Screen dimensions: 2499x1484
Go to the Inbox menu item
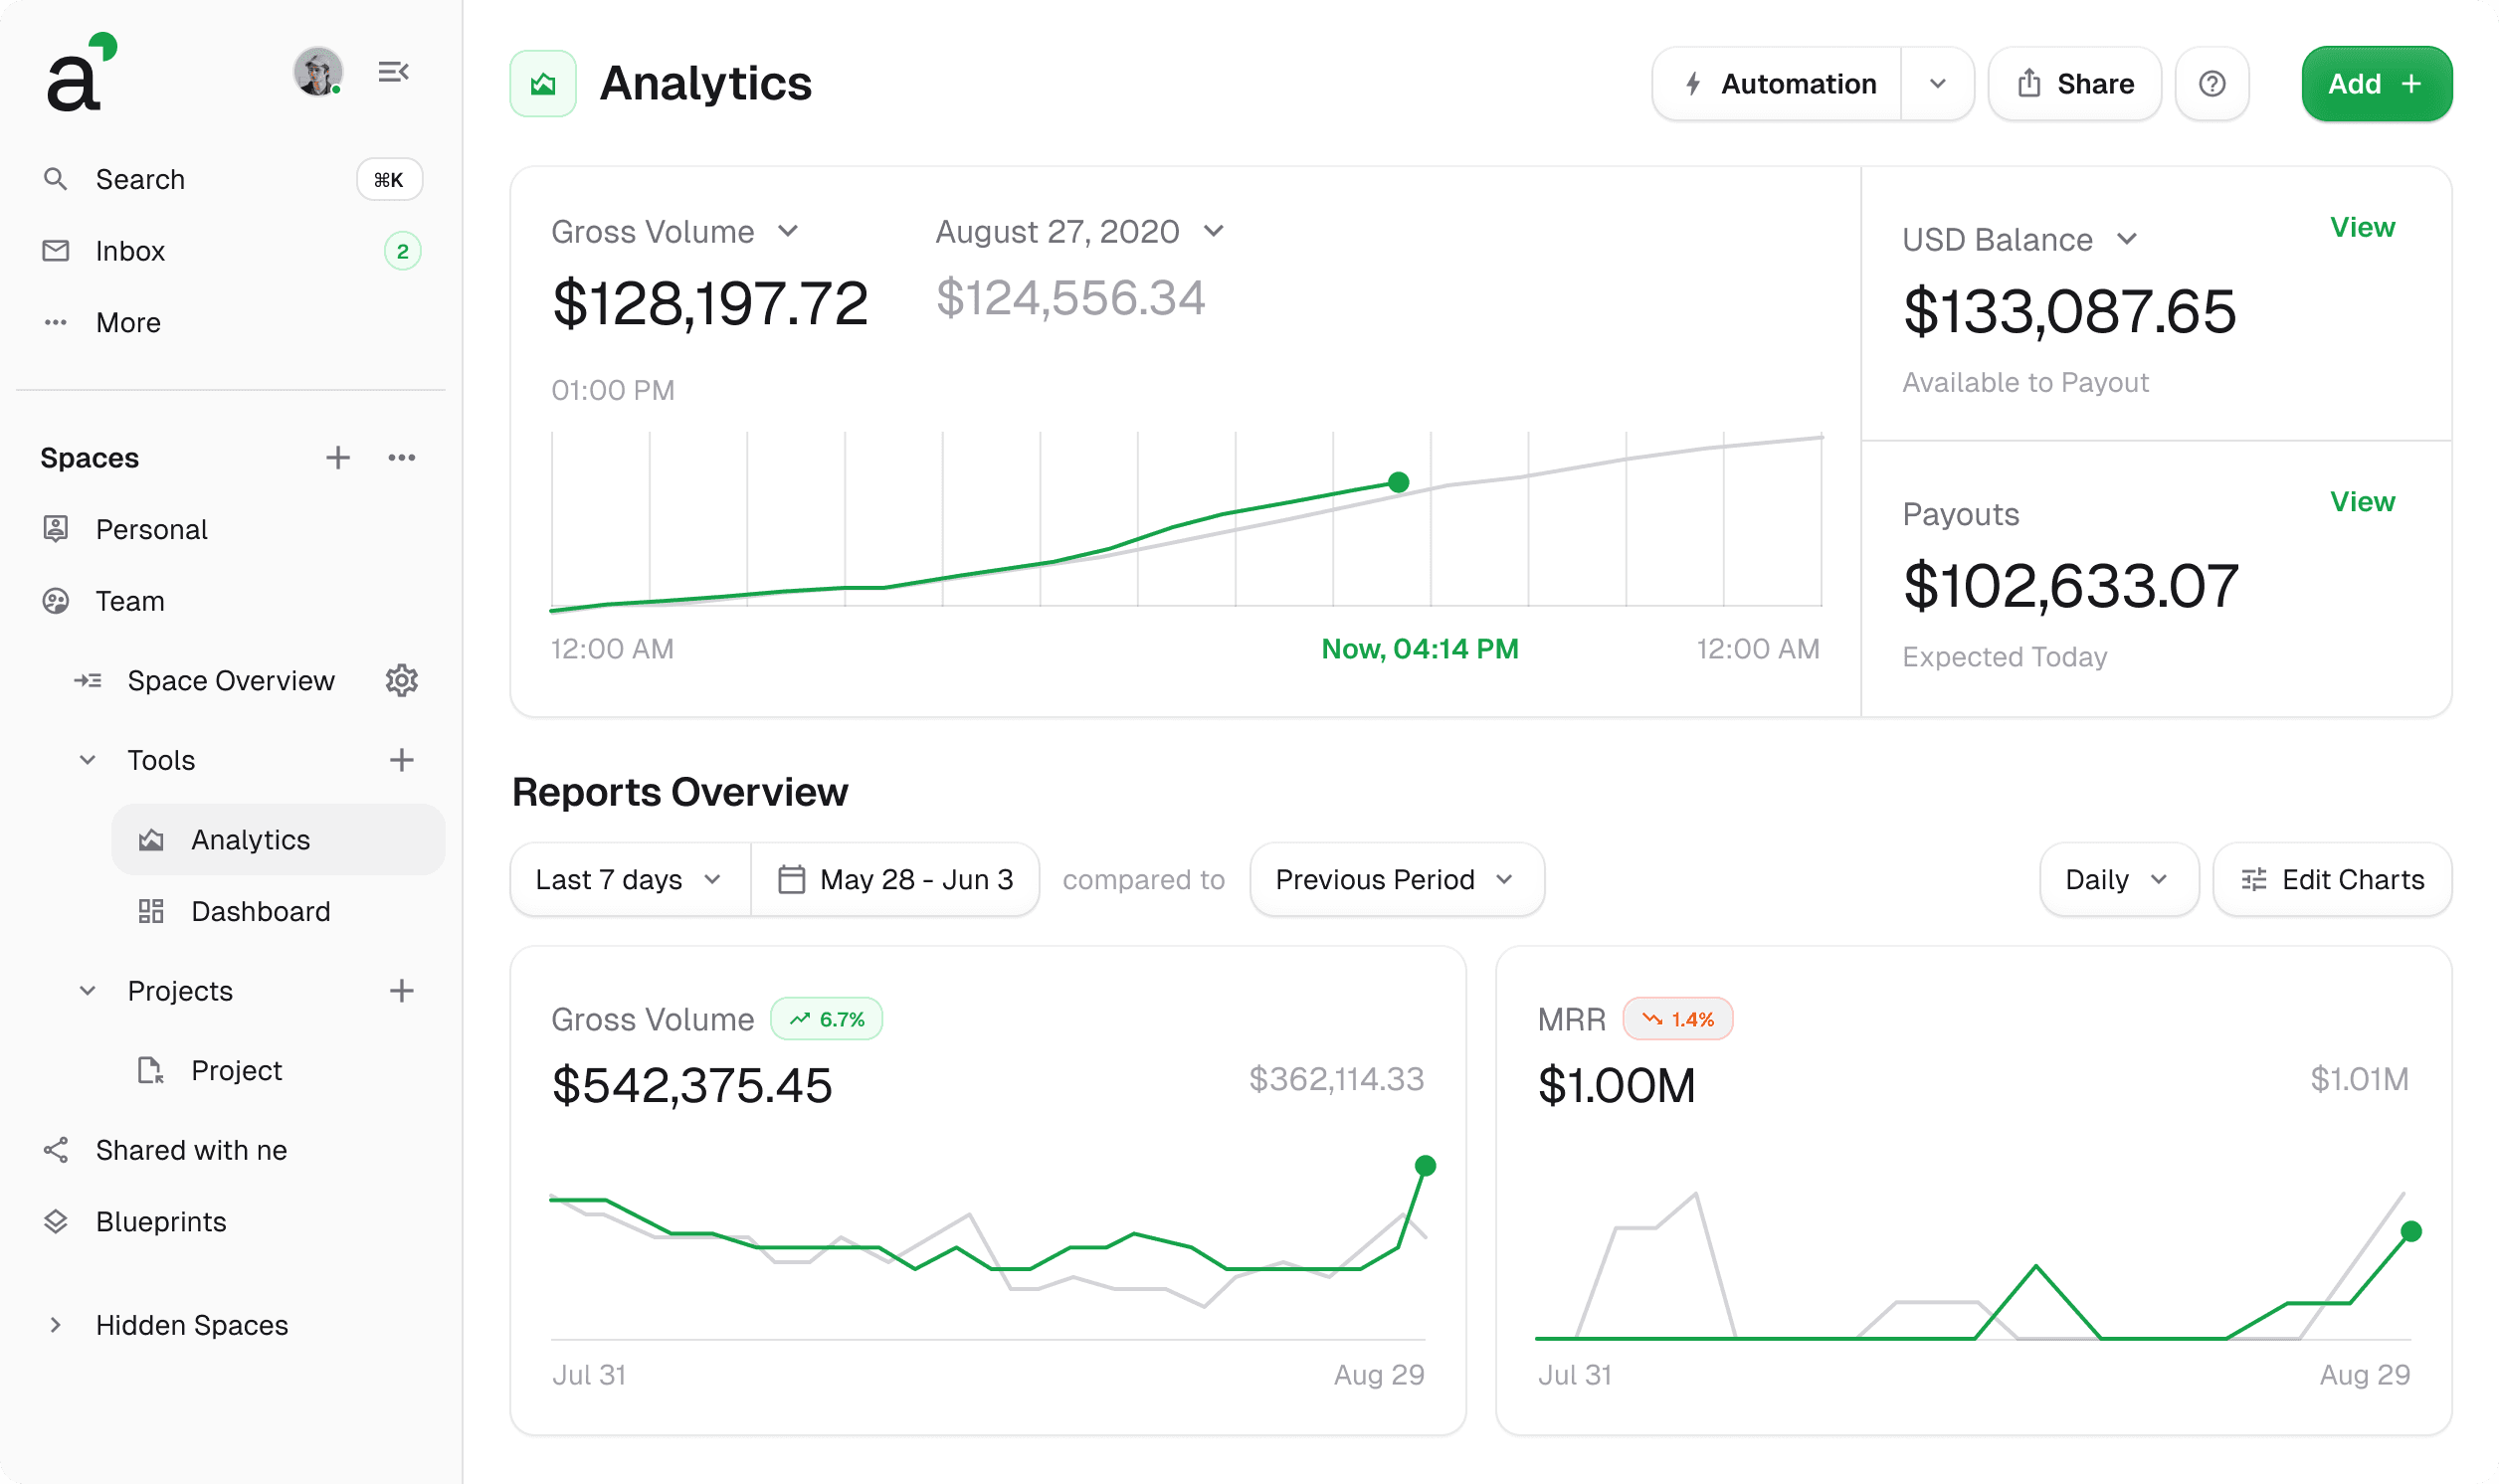pos(130,251)
